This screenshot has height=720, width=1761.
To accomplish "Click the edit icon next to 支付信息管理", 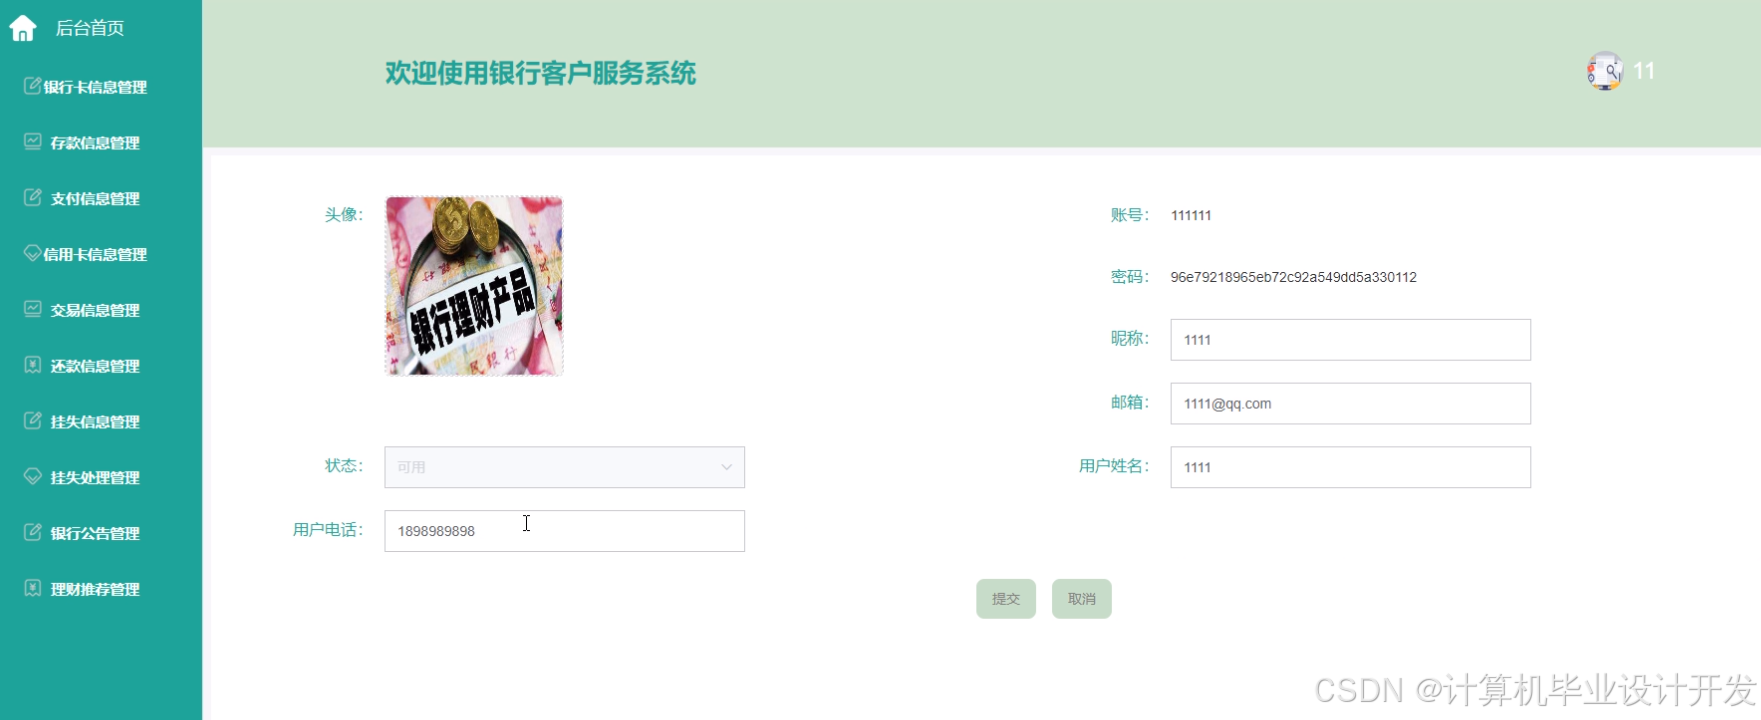I will pos(33,198).
